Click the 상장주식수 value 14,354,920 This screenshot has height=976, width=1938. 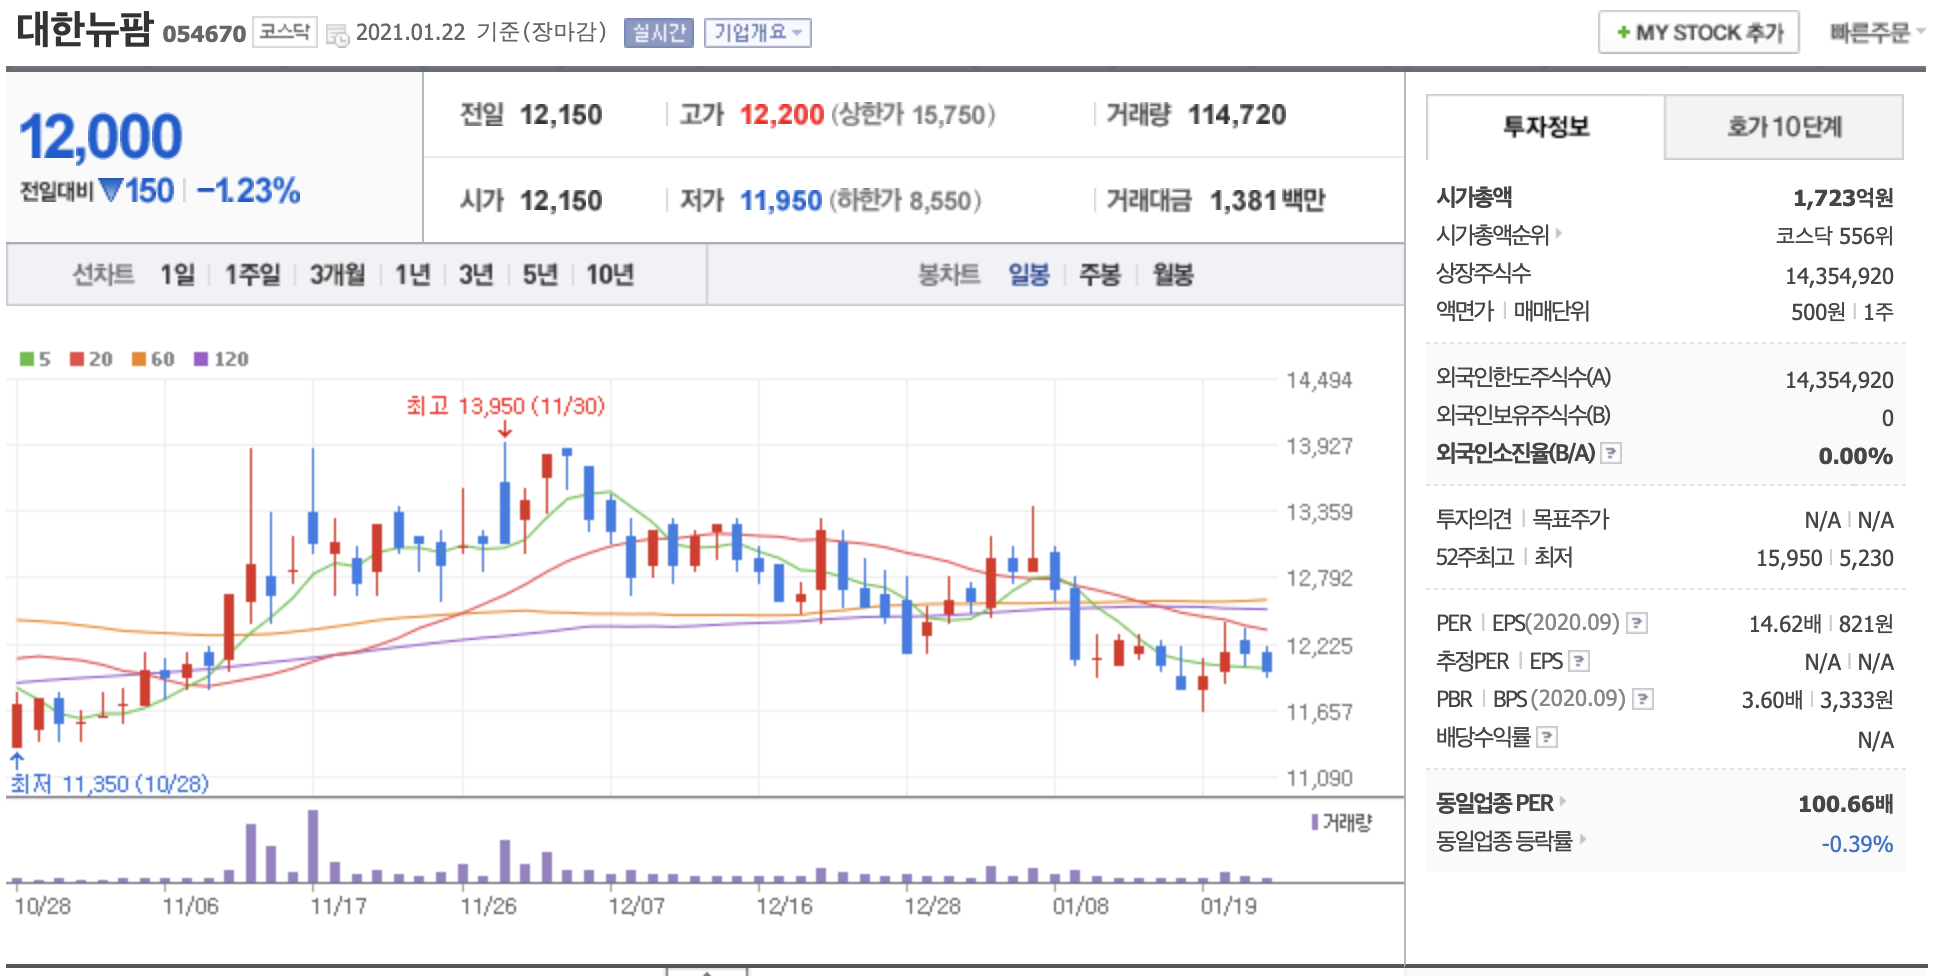[1839, 276]
